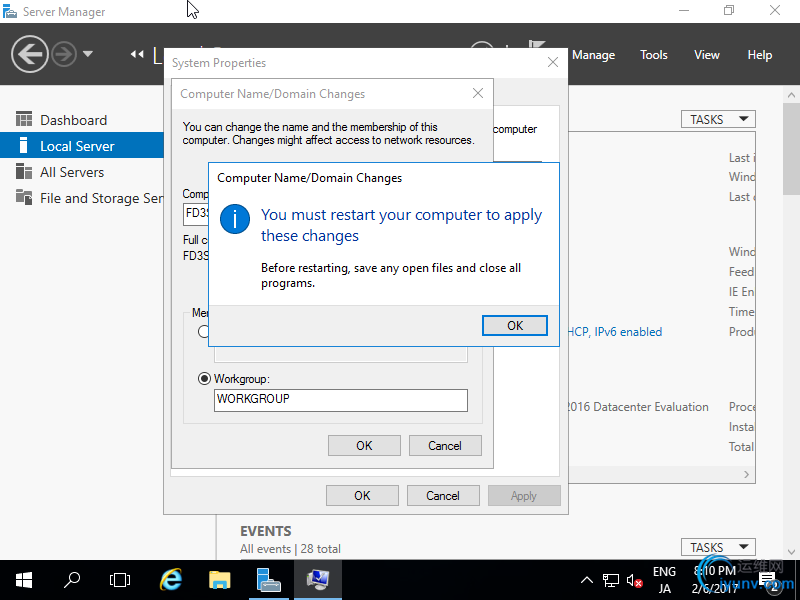This screenshot has height=600, width=800.
Task: Click the muted volume tray icon
Action: tap(634, 580)
